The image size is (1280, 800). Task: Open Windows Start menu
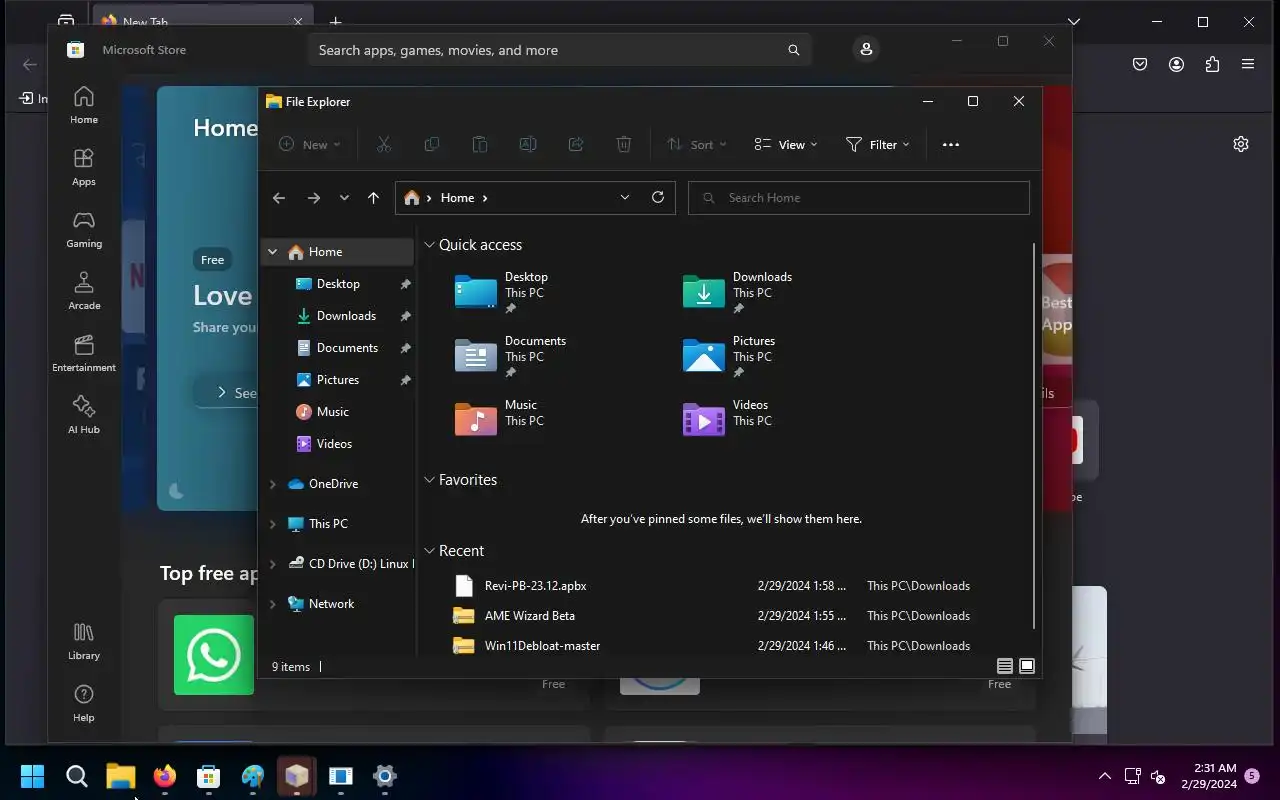coord(33,776)
